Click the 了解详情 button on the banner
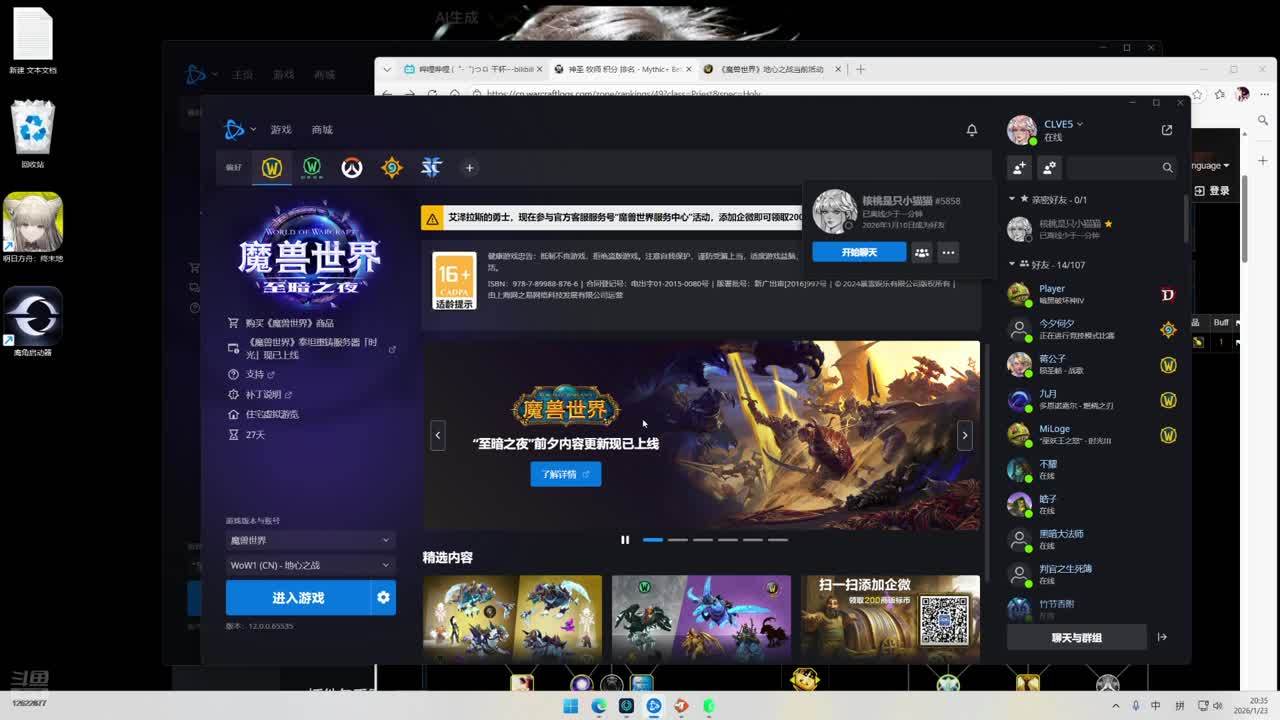Viewport: 1280px width, 720px height. tap(565, 474)
